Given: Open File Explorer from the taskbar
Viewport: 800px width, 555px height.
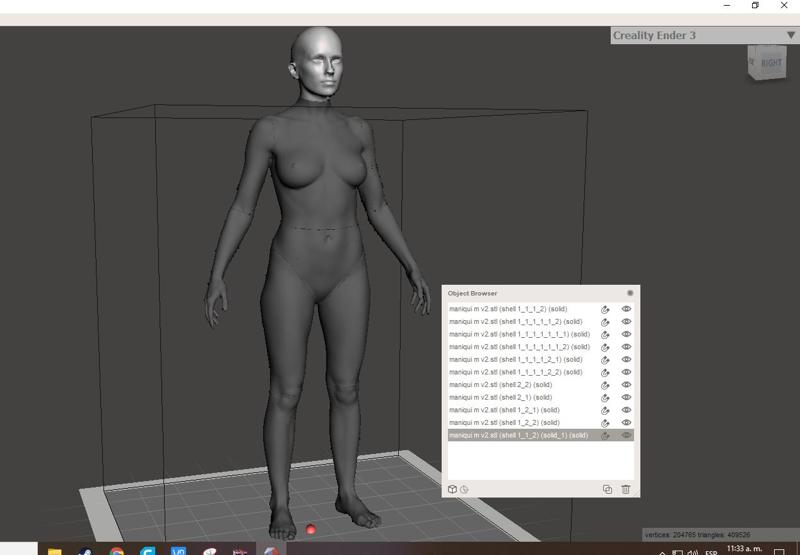Looking at the screenshot, I should (x=55, y=551).
